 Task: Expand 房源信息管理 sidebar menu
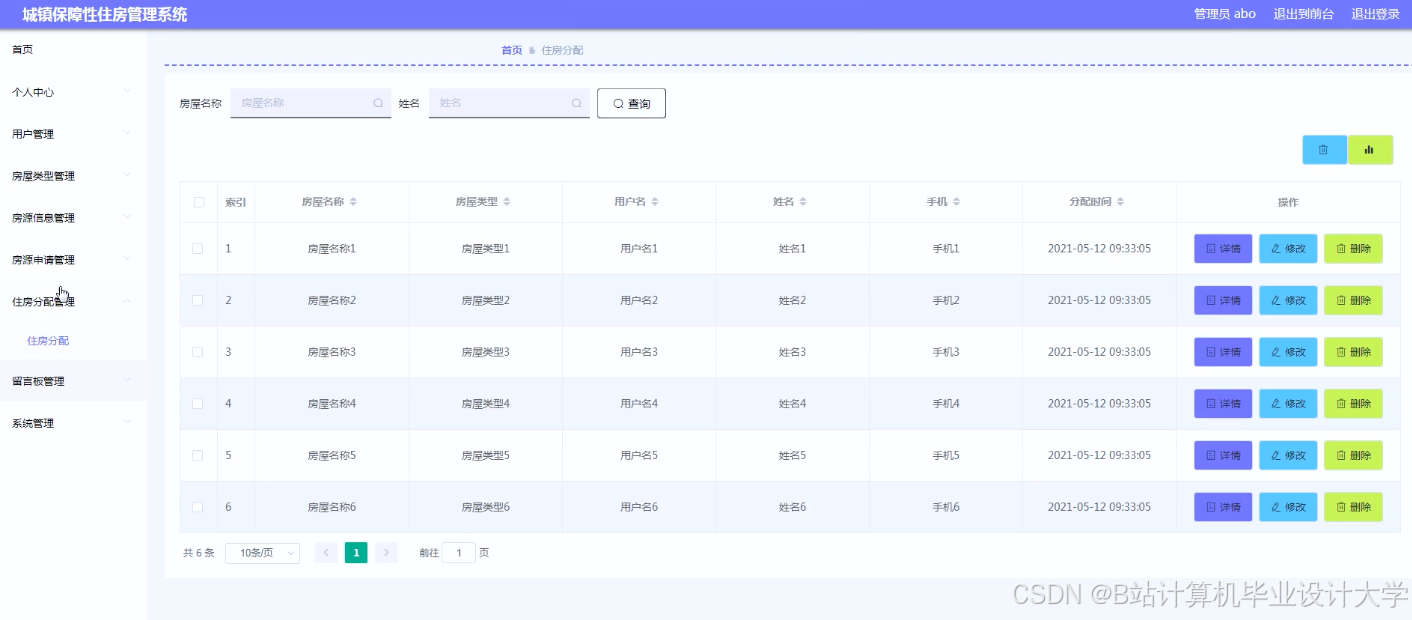tap(73, 218)
